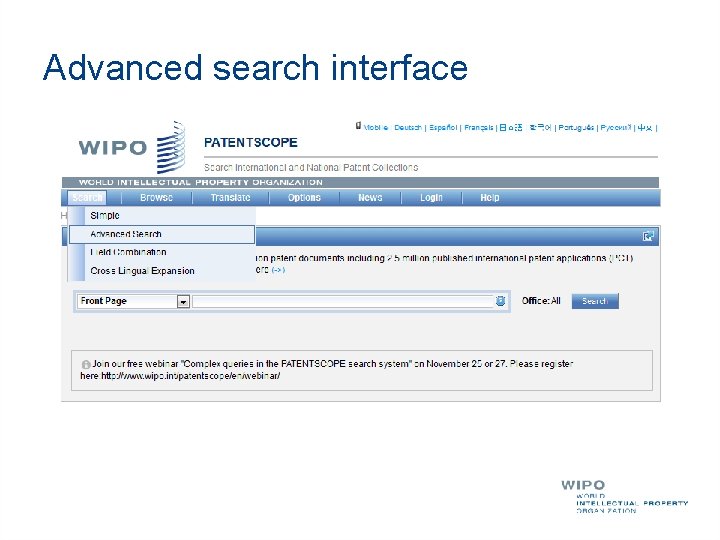Open the Translate menu
Viewport: 720px width, 540px height.
click(x=231, y=197)
